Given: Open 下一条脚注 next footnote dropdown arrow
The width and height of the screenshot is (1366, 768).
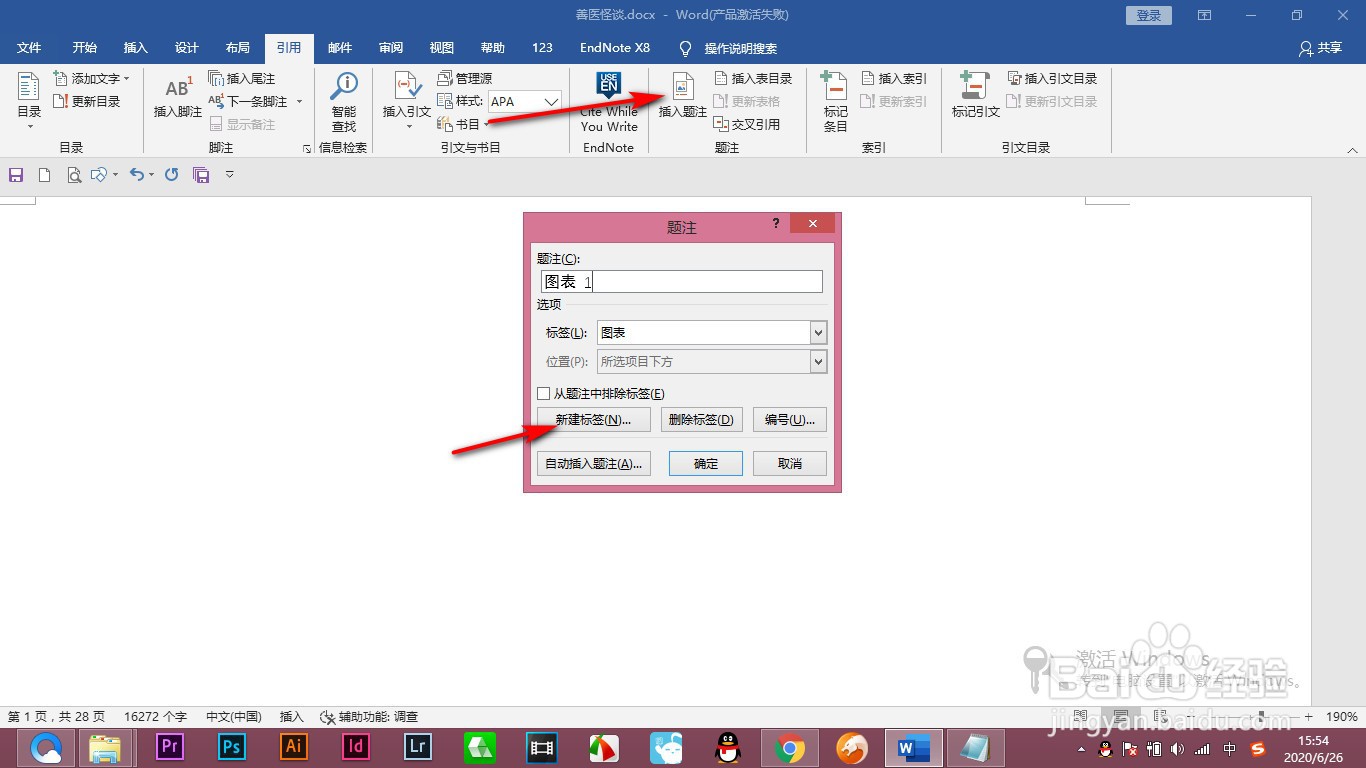Looking at the screenshot, I should click(x=299, y=101).
